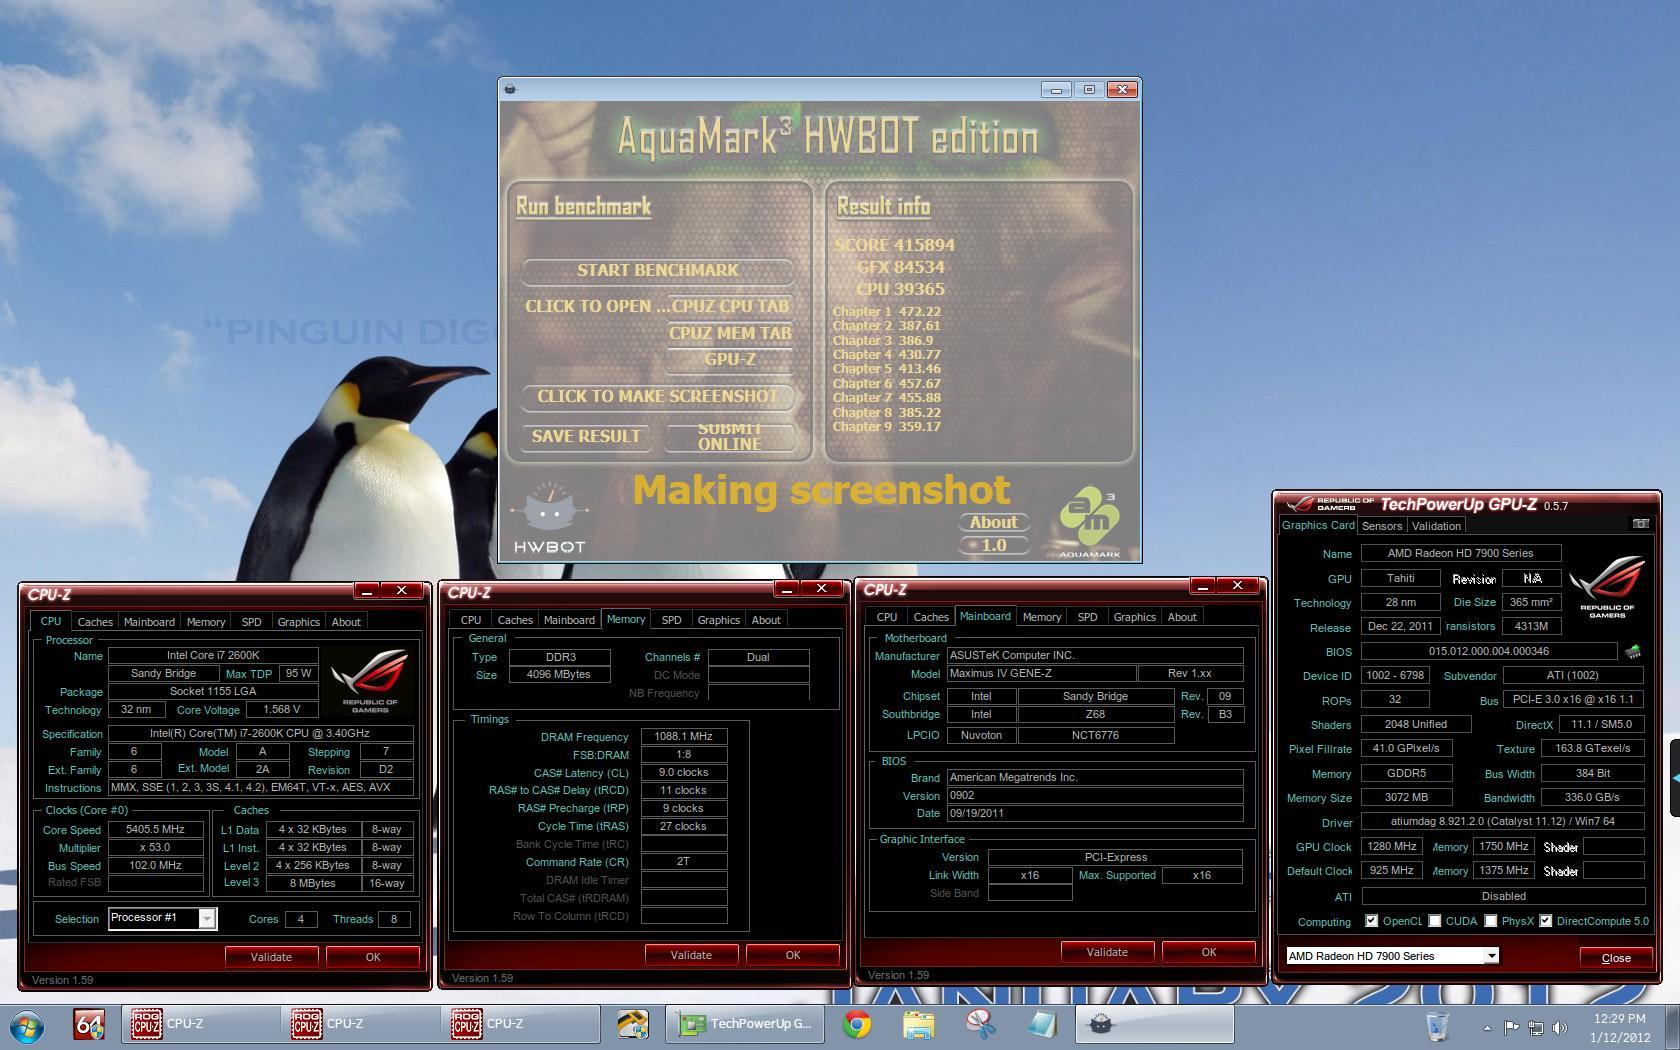Click the GPU-Z Name field AMD Radeon HD 7900 Series
The width and height of the screenshot is (1680, 1050).
1460,553
